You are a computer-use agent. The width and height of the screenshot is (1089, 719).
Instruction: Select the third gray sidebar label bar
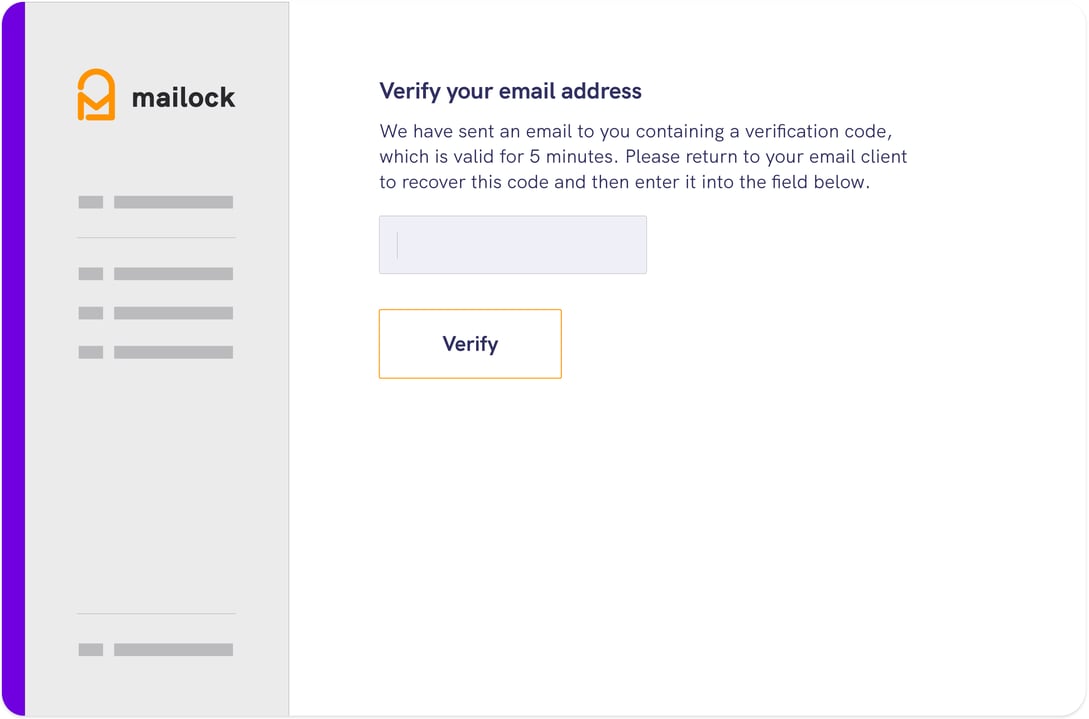click(x=172, y=313)
